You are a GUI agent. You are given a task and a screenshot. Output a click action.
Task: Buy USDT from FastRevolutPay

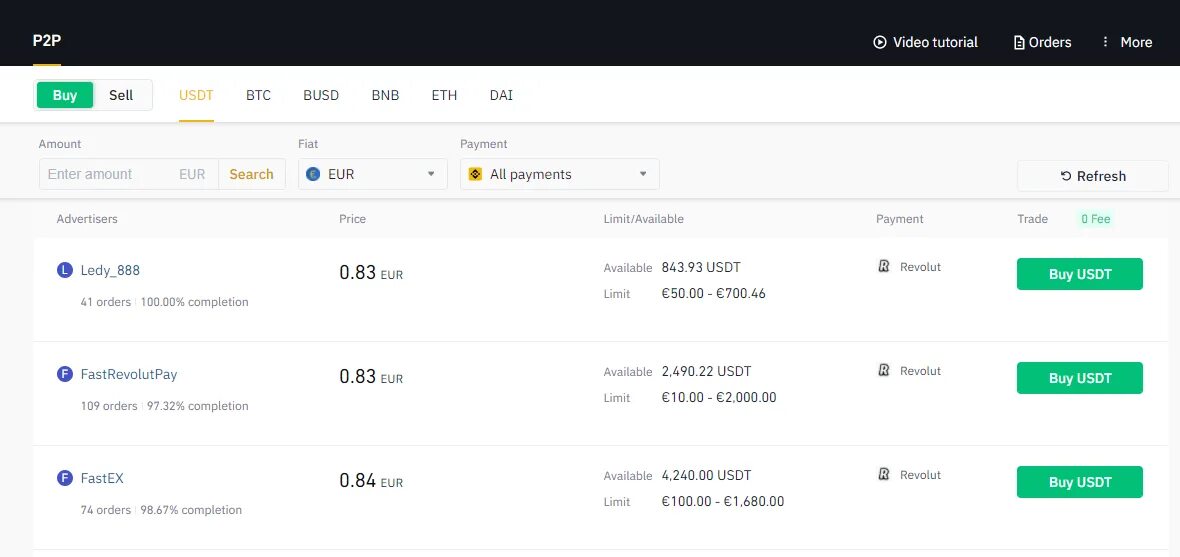pos(1080,378)
